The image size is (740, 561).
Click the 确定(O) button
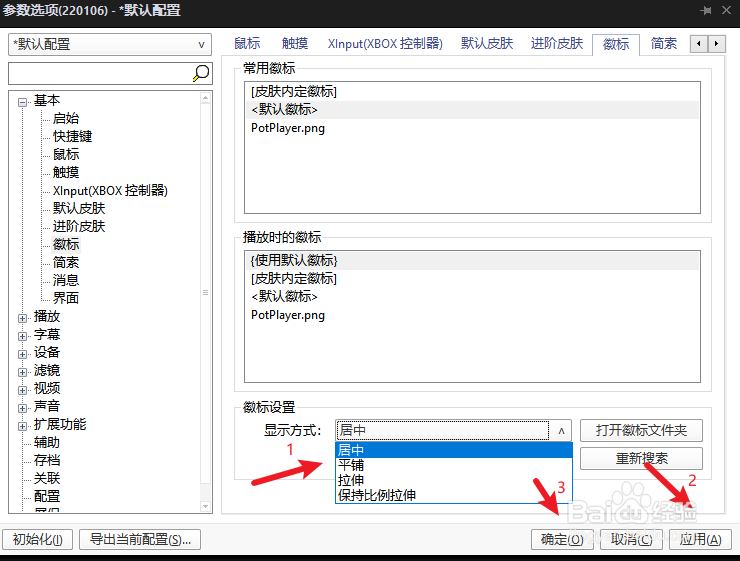pyautogui.click(x=562, y=539)
